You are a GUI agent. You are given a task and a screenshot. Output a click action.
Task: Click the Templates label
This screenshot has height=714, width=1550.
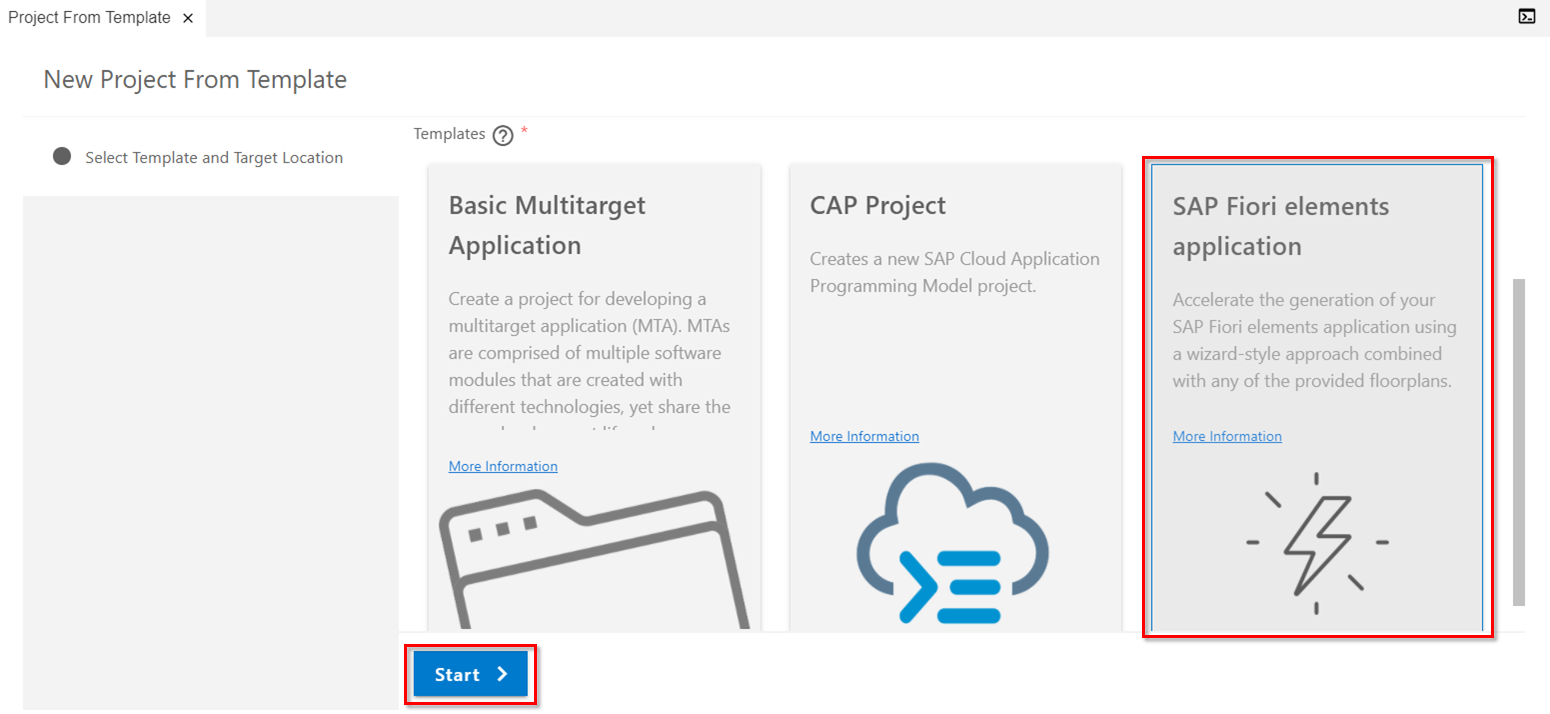point(449,134)
